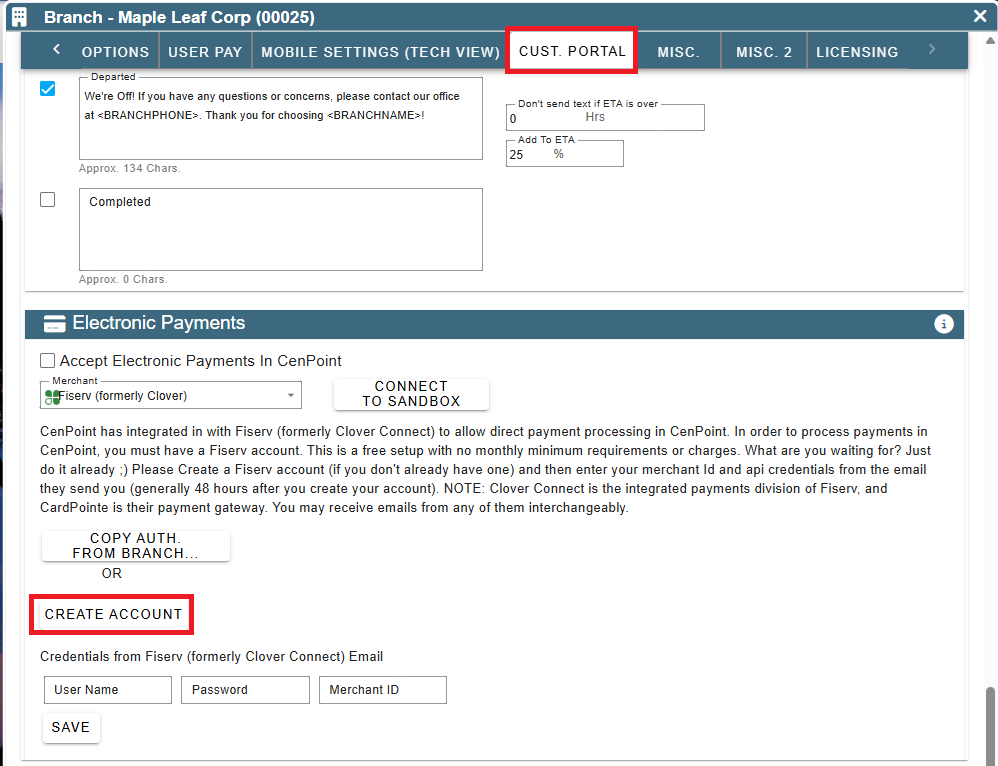Click into the Departed message text box
998x766 pixels.
(x=281, y=118)
